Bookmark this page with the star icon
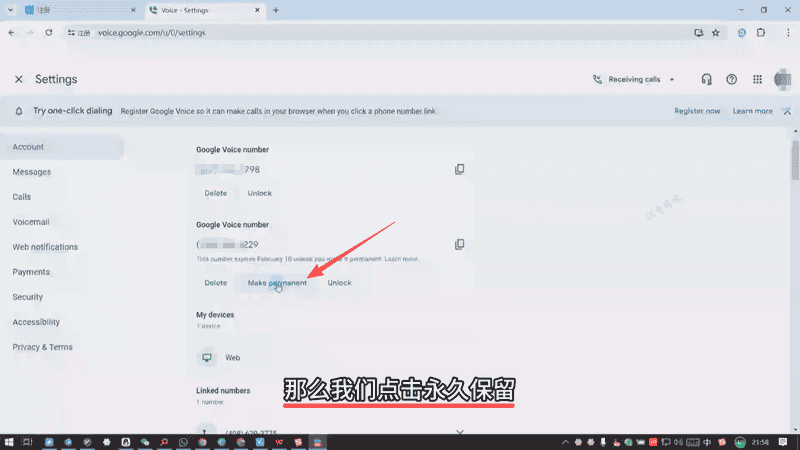 [x=716, y=33]
